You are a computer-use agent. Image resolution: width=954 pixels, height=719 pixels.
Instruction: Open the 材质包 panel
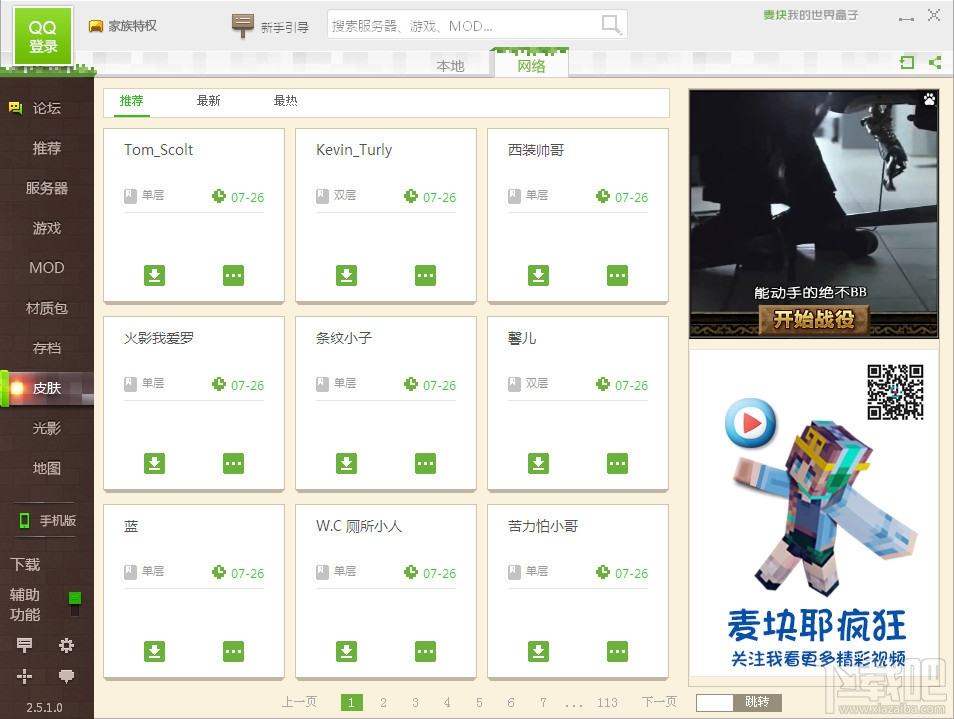(45, 308)
